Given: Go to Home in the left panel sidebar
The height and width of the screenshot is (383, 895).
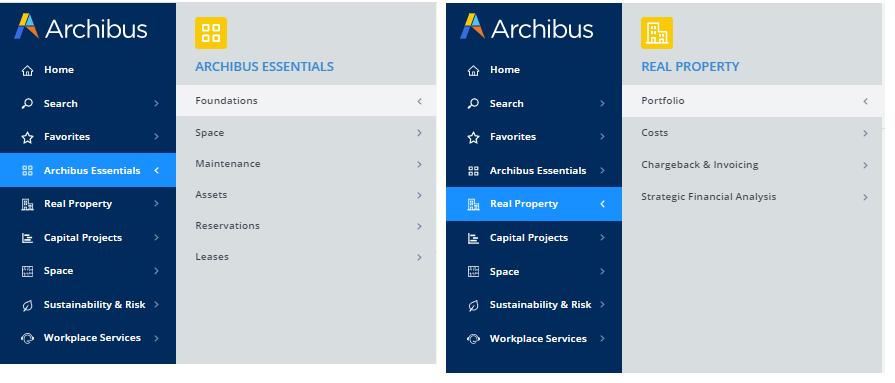Looking at the screenshot, I should click(59, 70).
